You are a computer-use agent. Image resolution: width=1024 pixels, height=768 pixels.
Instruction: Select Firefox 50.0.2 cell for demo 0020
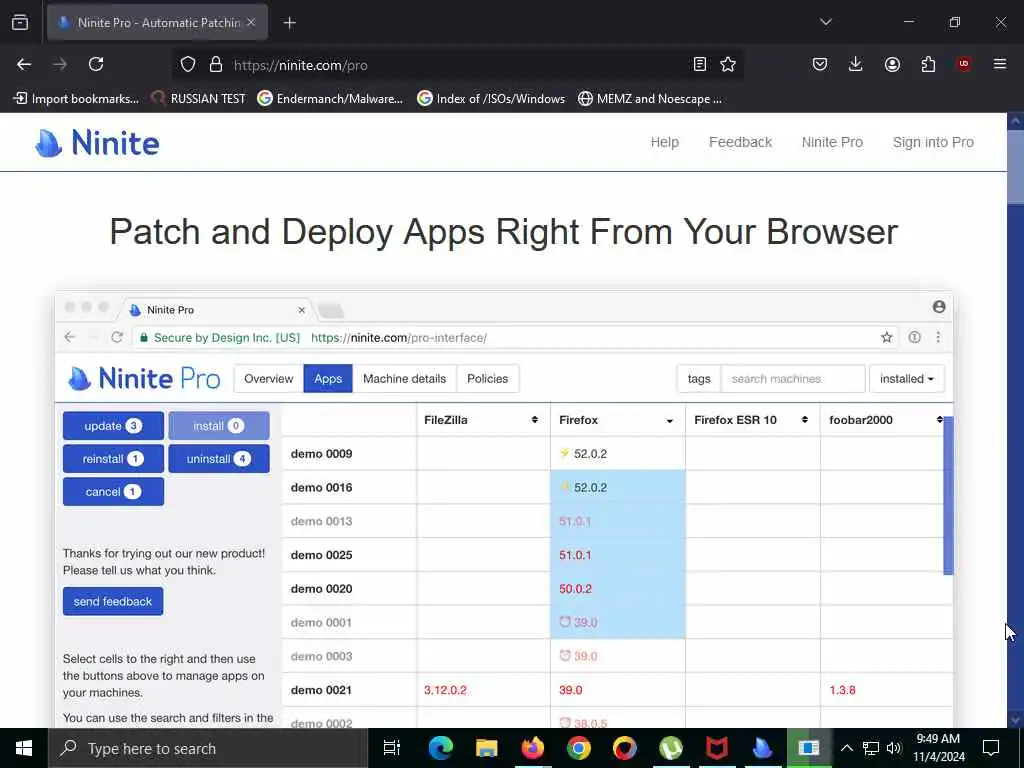click(x=618, y=588)
